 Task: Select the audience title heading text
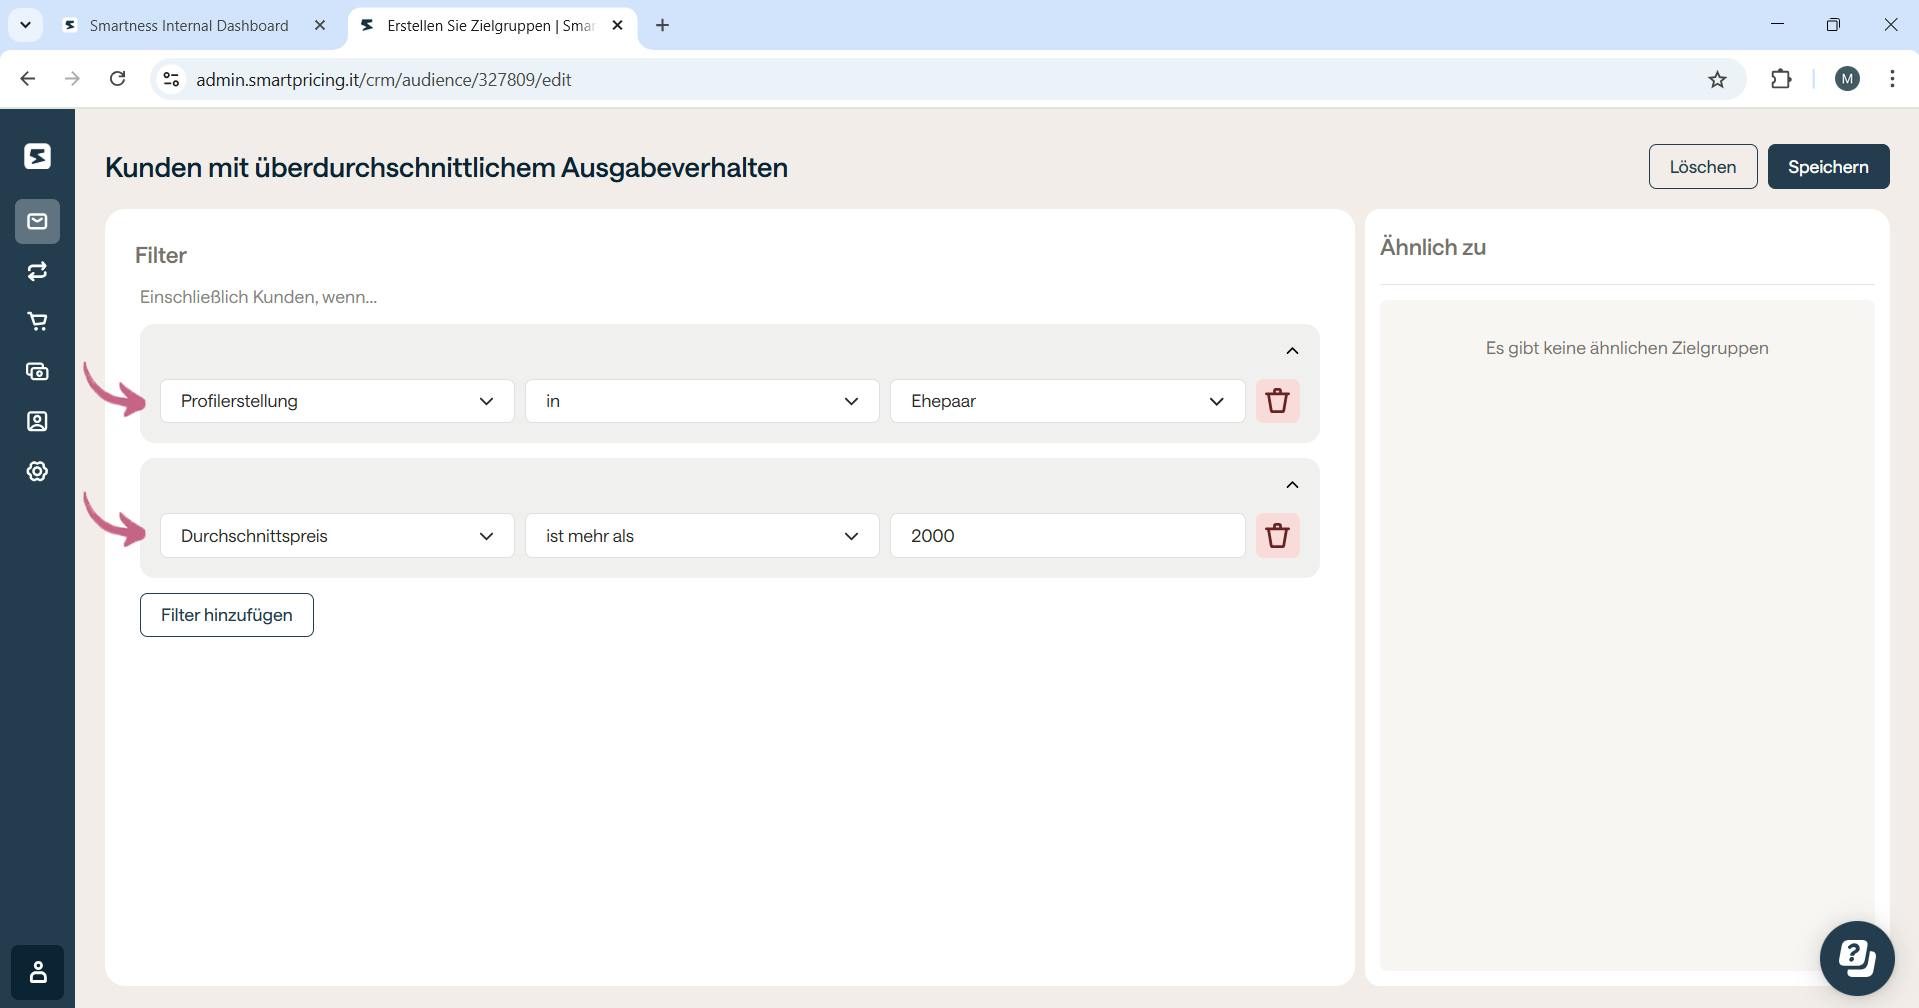pyautogui.click(x=446, y=167)
